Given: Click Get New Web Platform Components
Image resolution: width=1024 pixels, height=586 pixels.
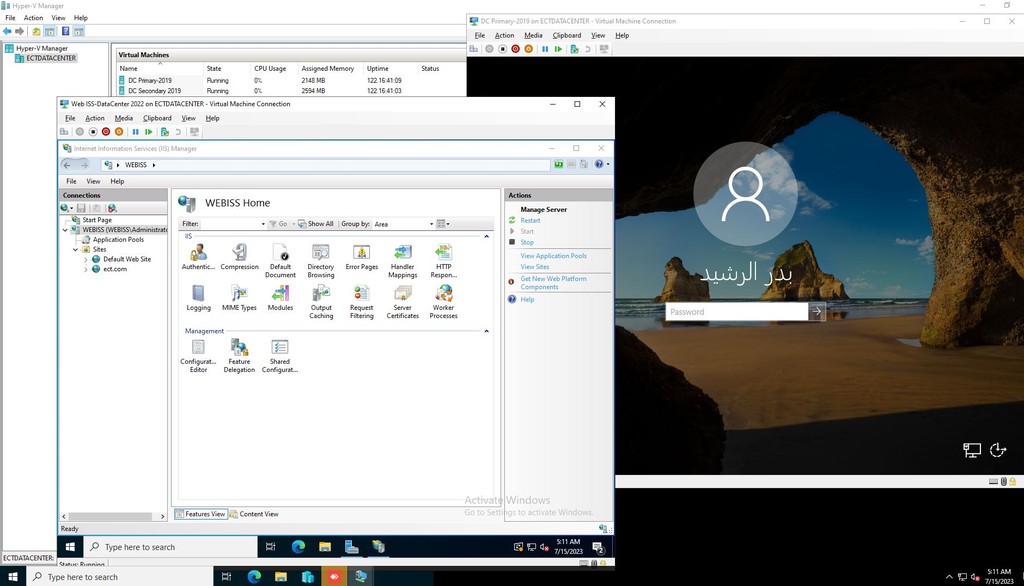Looking at the screenshot, I should [x=553, y=283].
